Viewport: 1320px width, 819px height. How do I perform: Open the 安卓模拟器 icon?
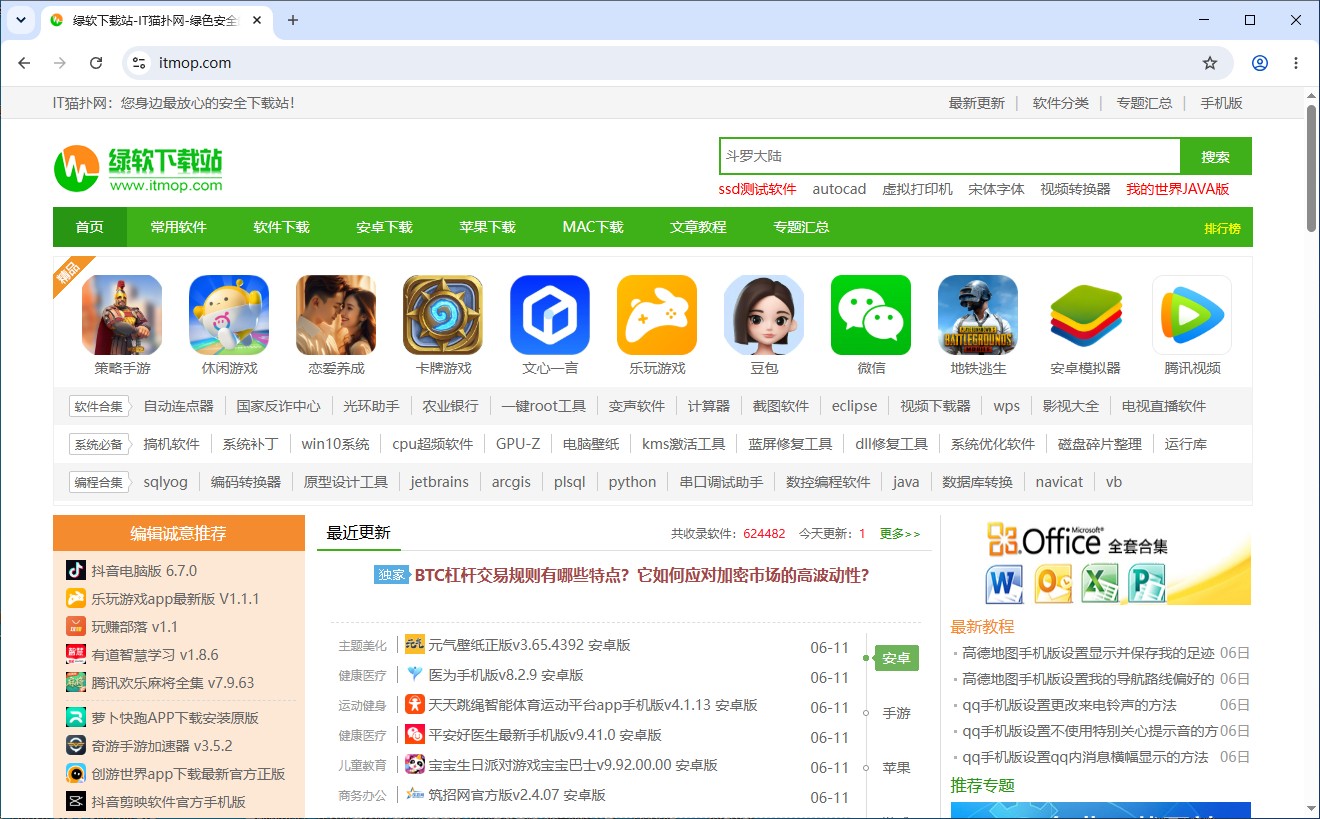(x=1085, y=315)
